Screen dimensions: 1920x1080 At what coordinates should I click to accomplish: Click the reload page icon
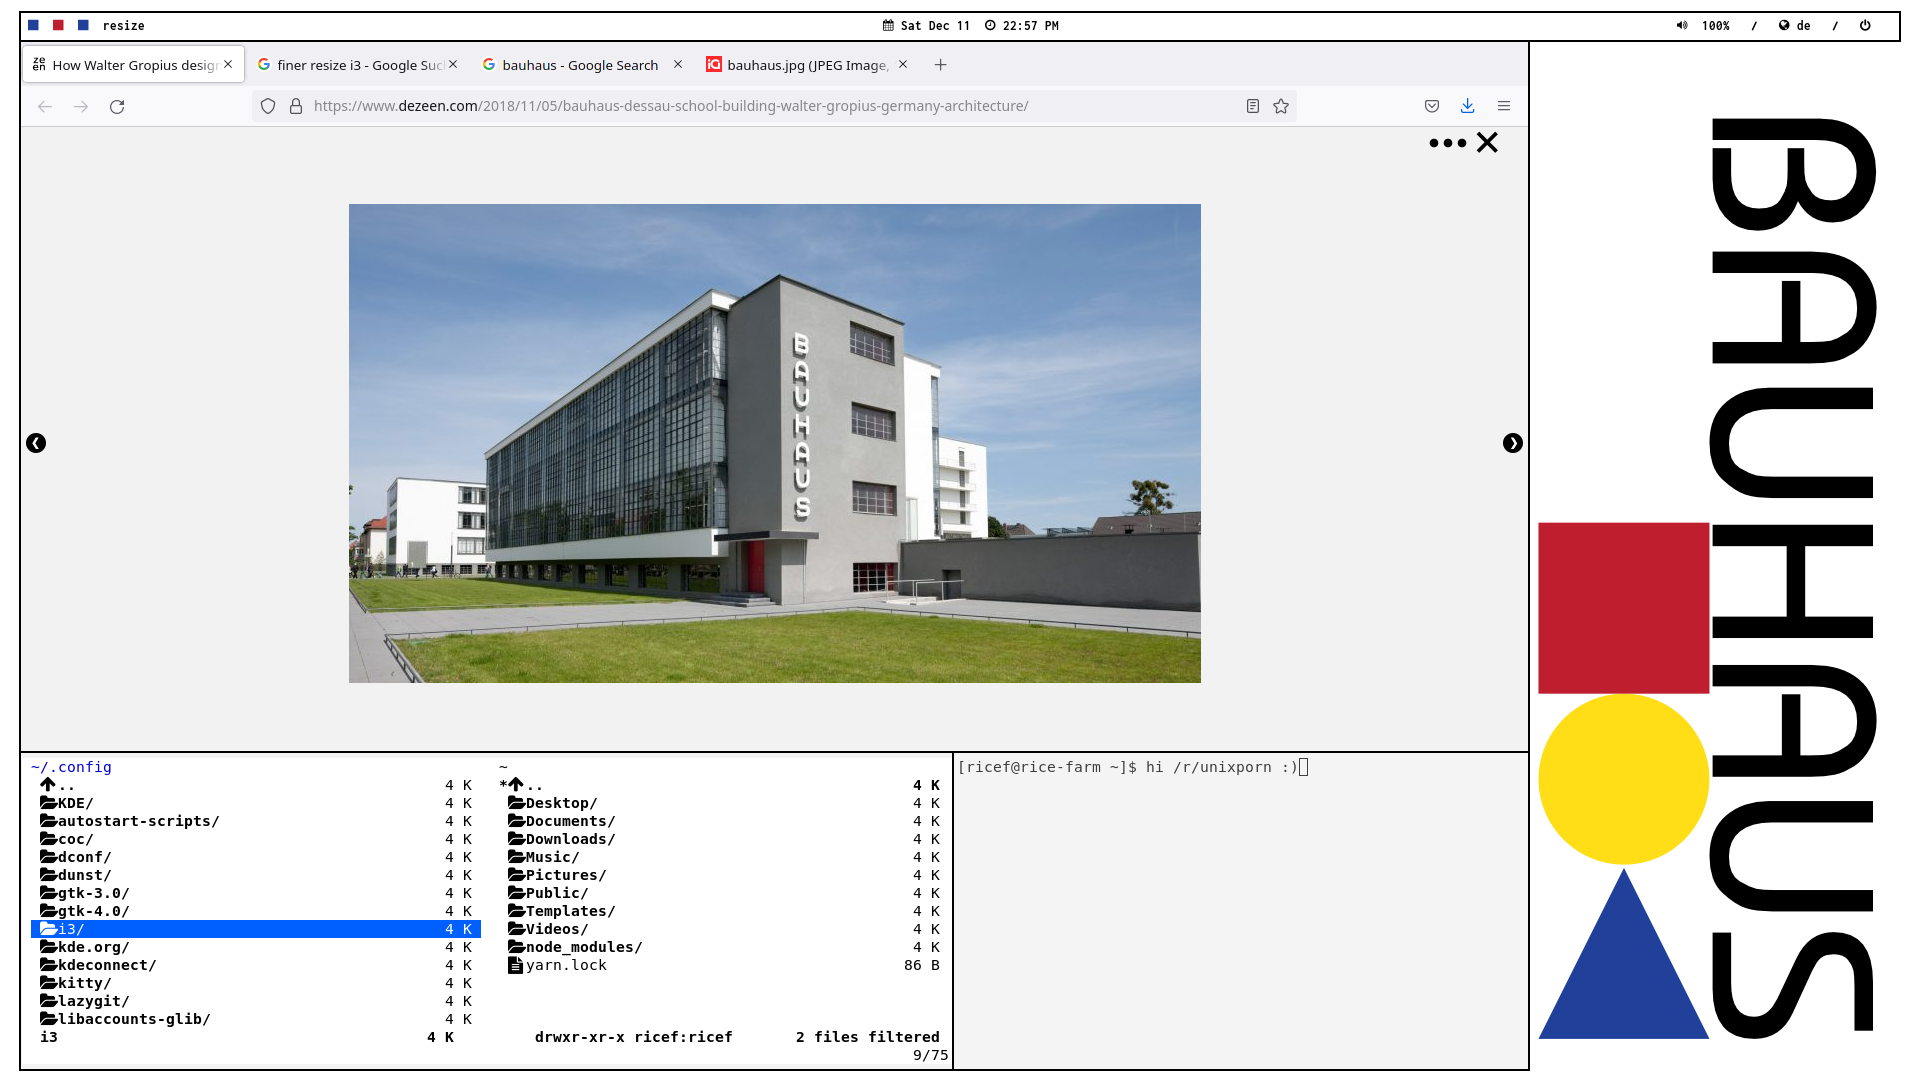click(x=117, y=106)
